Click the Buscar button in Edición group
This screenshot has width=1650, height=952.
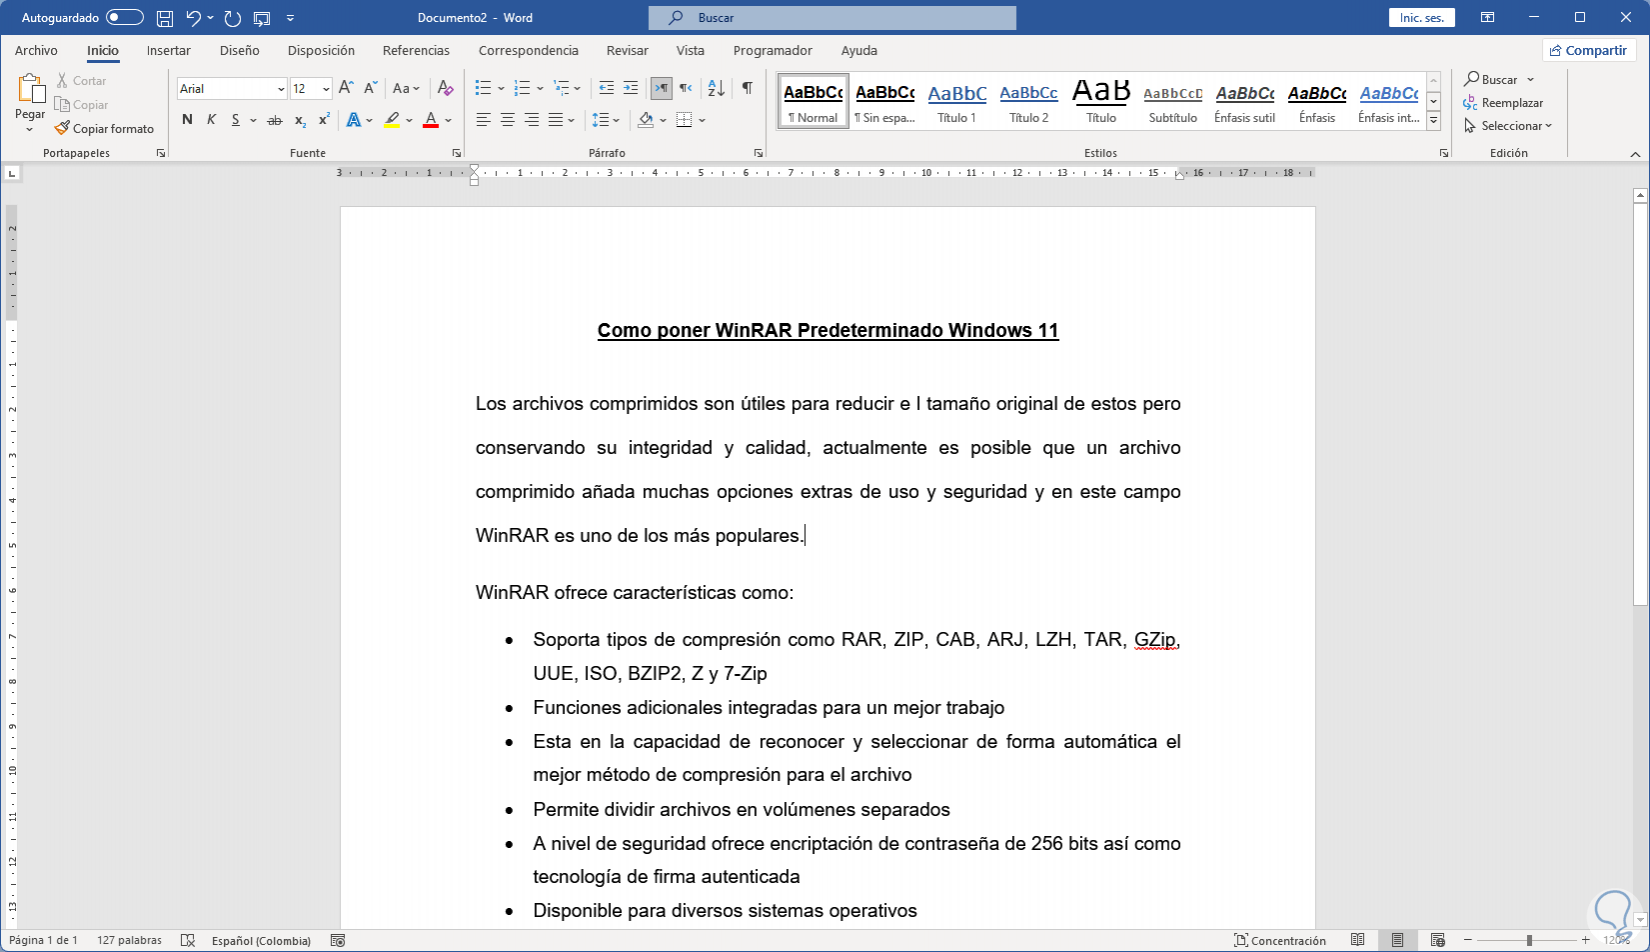[1498, 80]
